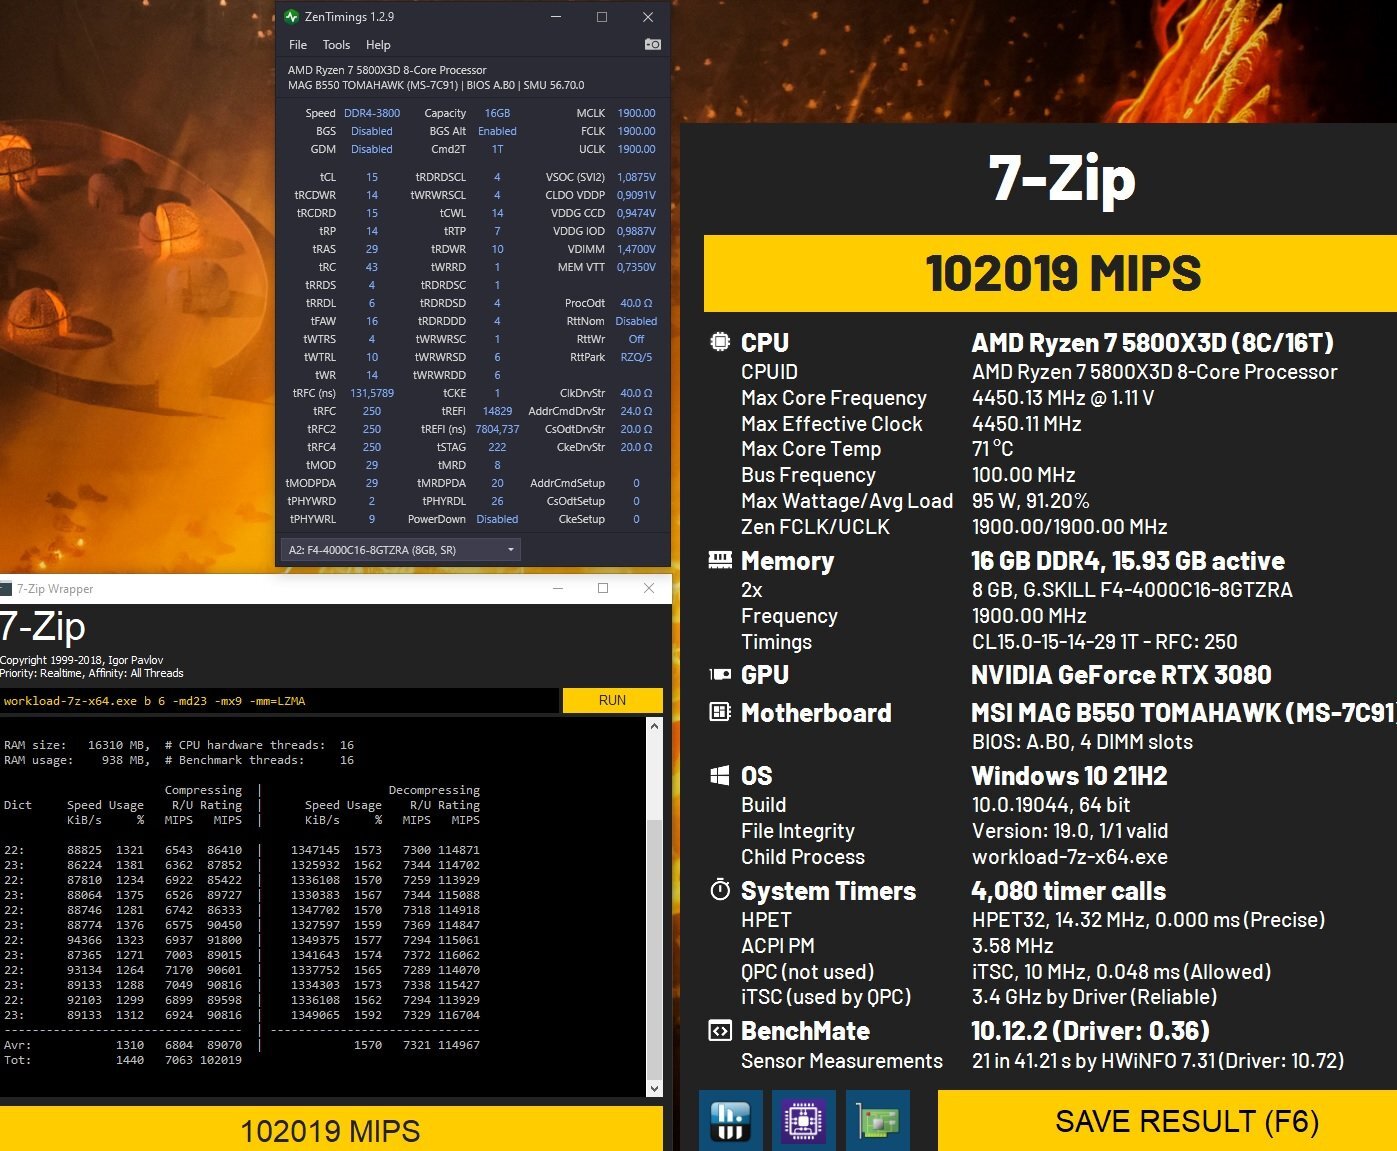Close the ZenTimings window
Screen dimensions: 1397x1151
[648, 17]
